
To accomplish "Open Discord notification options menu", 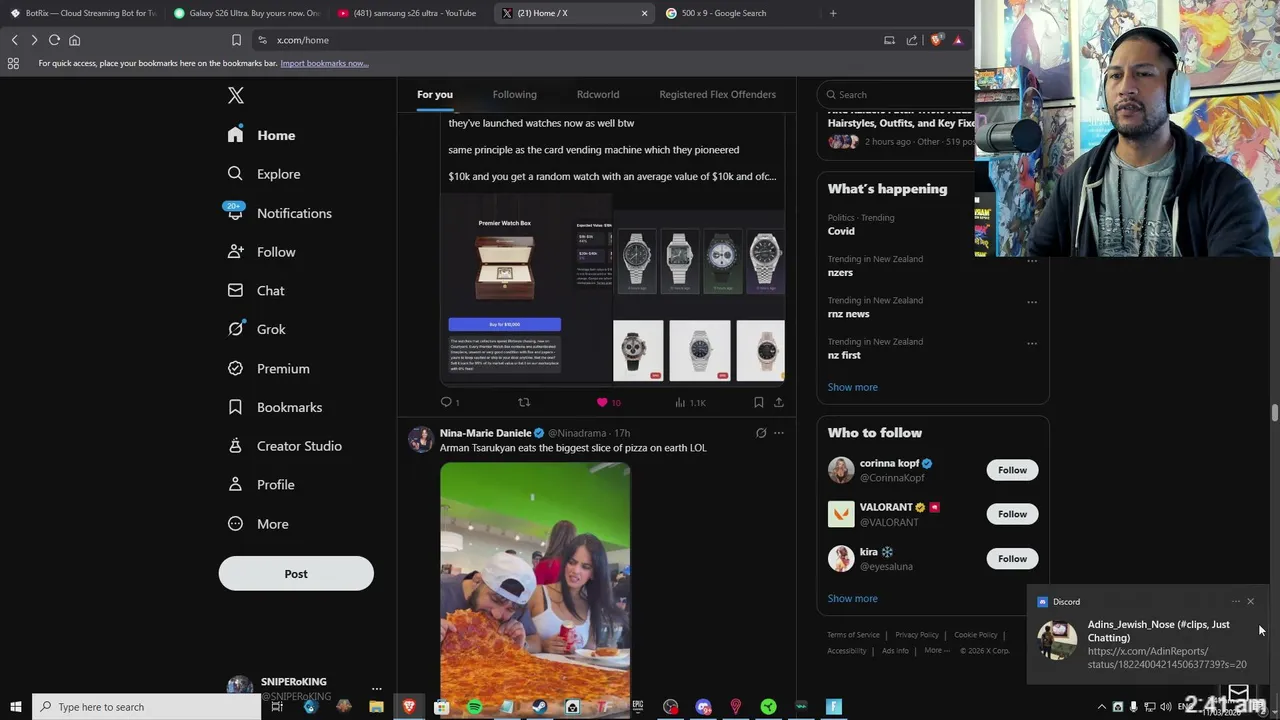I will [1236, 602].
